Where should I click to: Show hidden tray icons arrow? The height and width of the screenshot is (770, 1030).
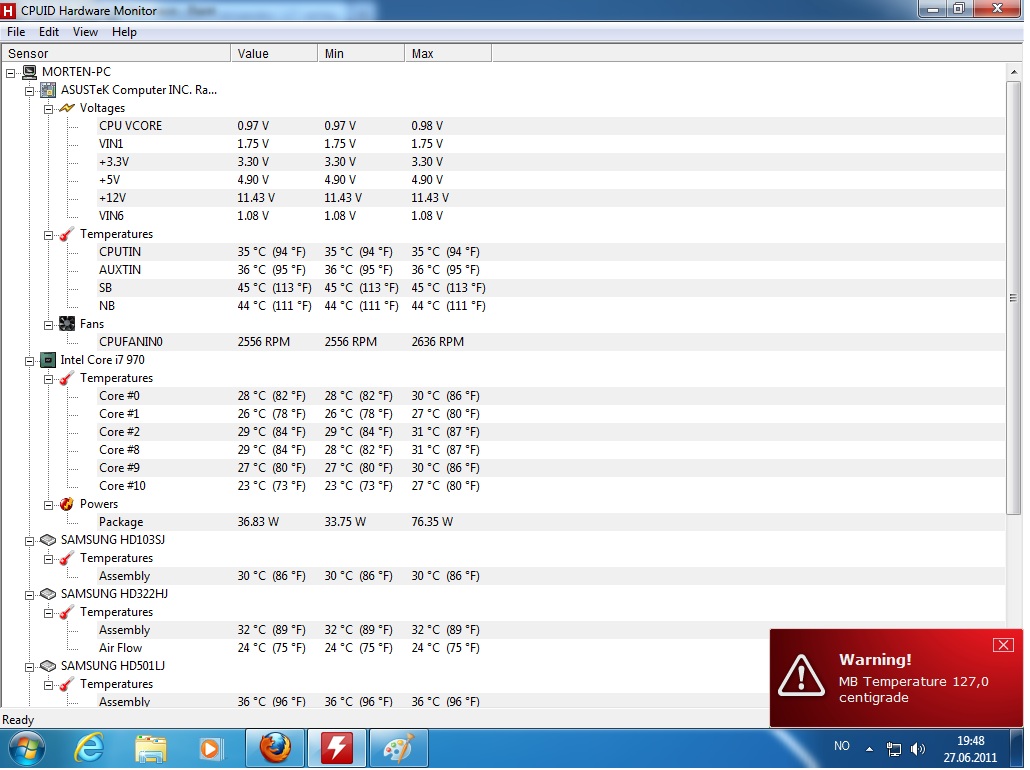(x=869, y=749)
